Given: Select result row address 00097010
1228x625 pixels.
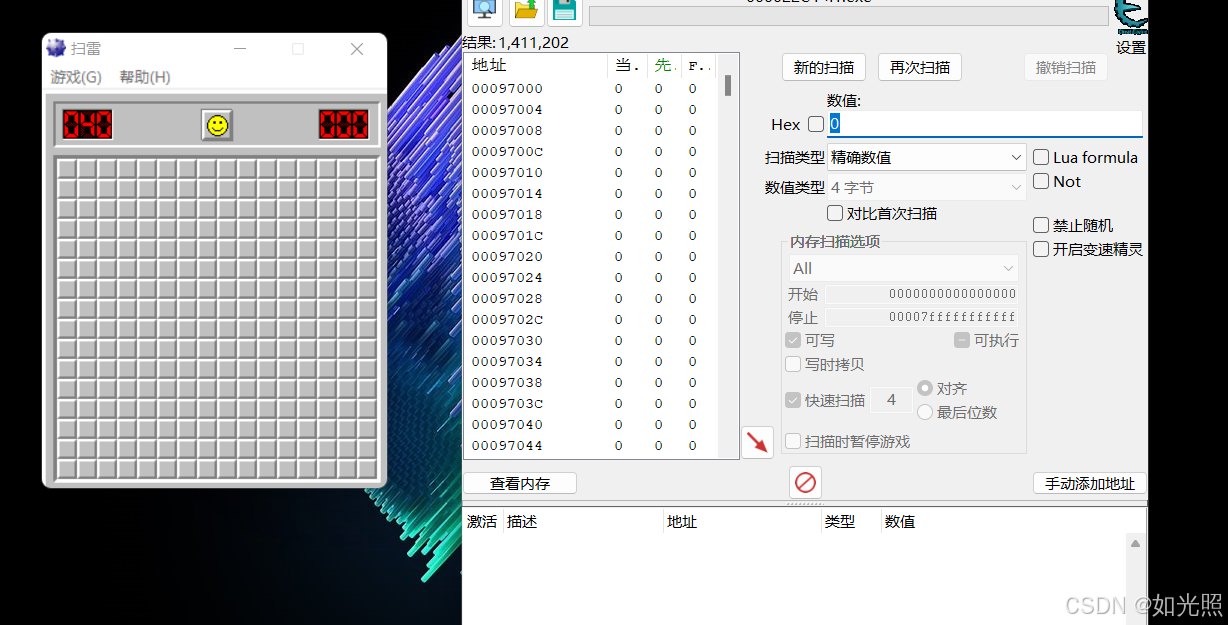Looking at the screenshot, I should (x=592, y=172).
